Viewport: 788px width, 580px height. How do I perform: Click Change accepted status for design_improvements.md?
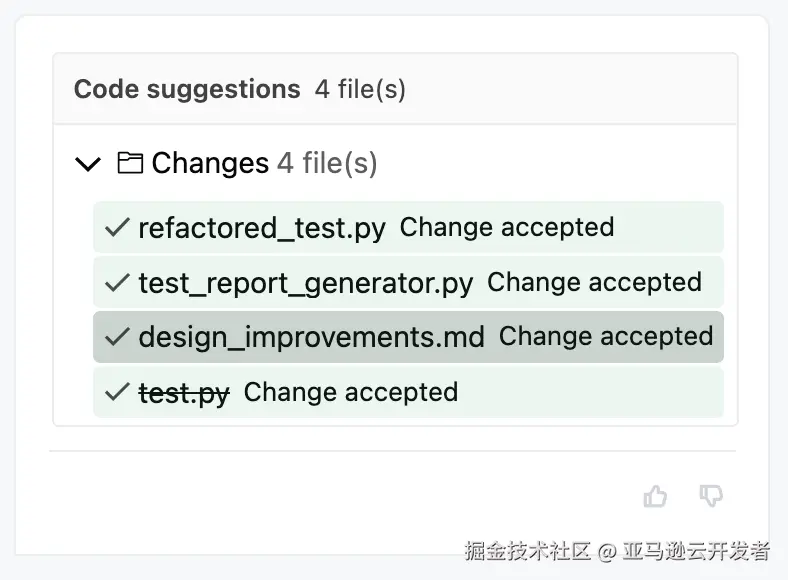point(606,336)
